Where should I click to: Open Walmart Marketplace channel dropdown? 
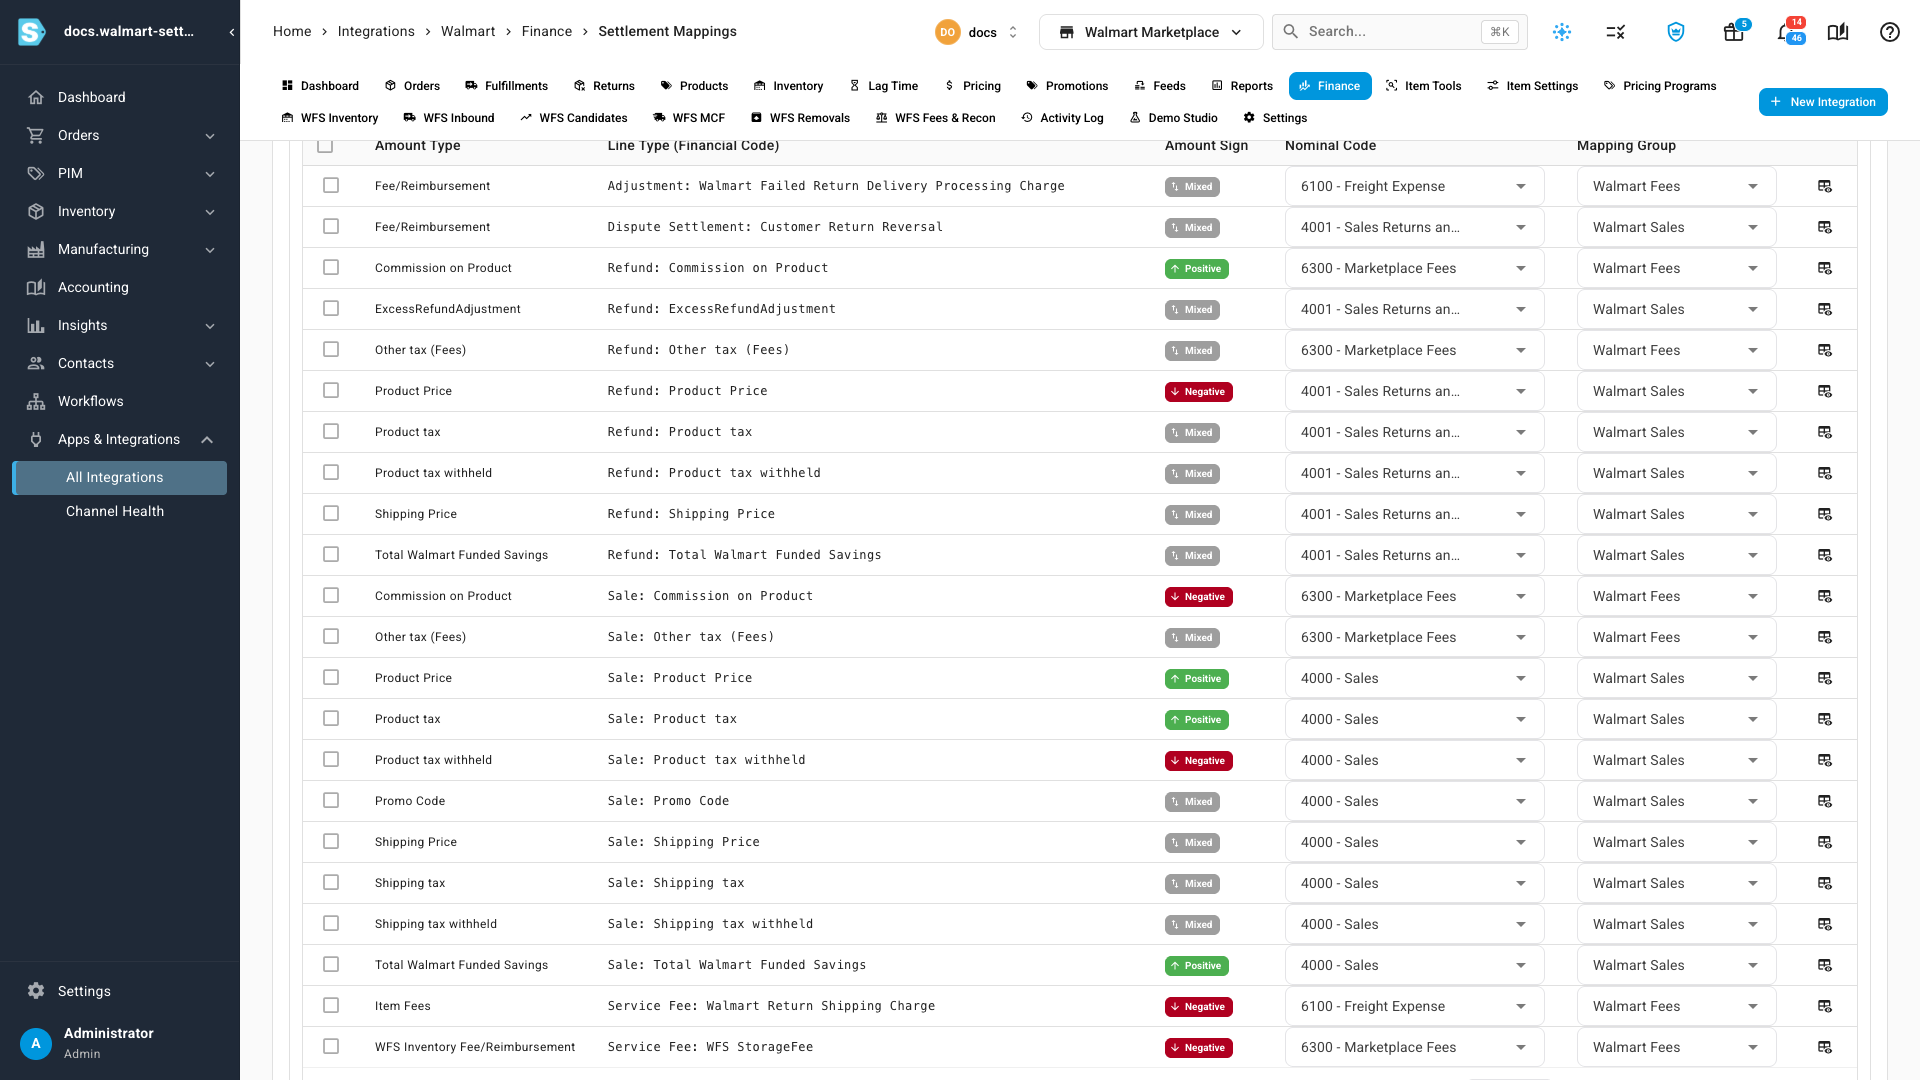(1151, 32)
